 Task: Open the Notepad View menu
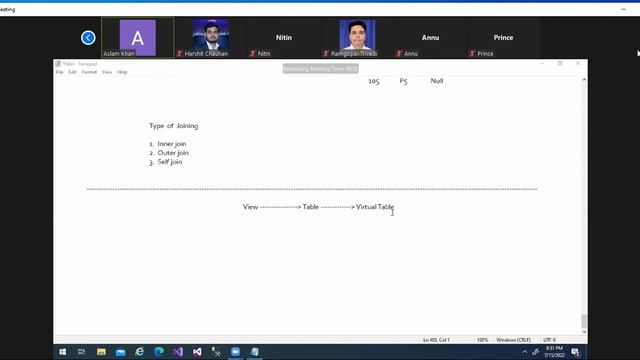pos(107,72)
